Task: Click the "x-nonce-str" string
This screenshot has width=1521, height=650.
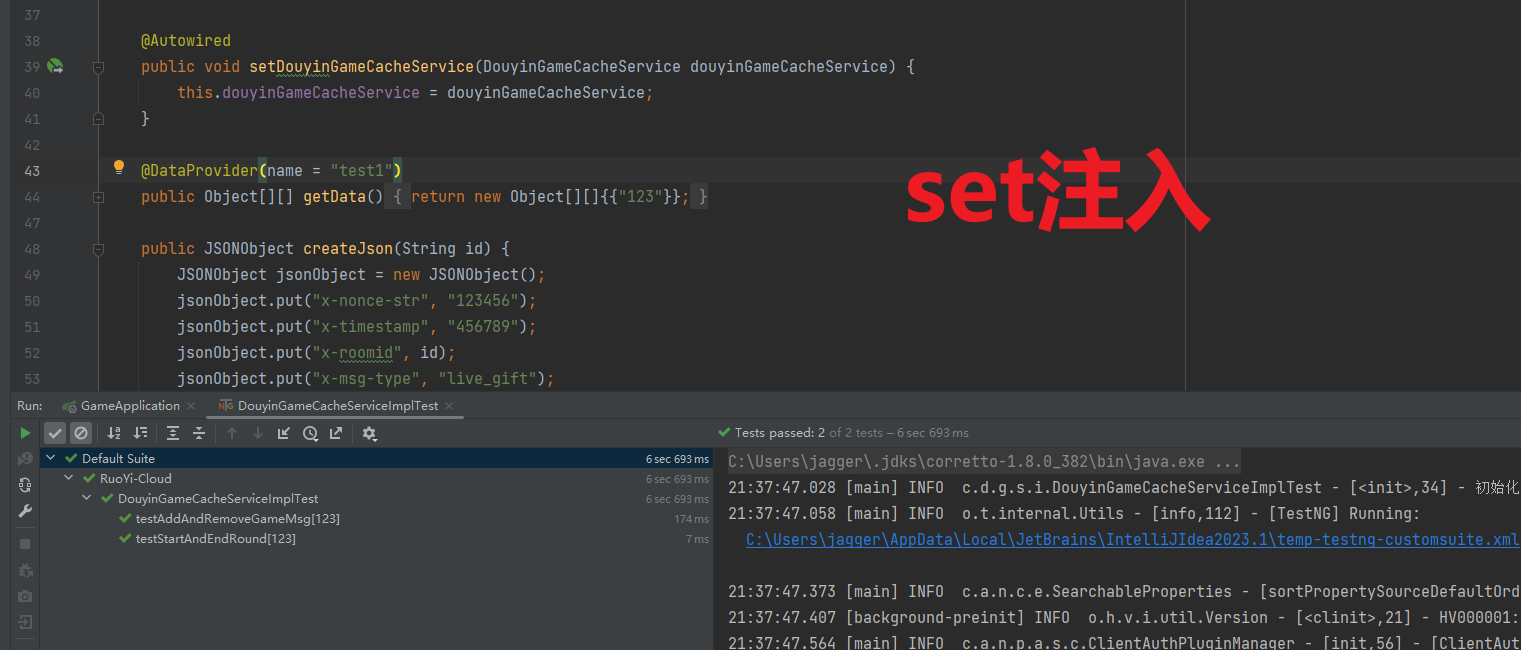Action: coord(370,300)
